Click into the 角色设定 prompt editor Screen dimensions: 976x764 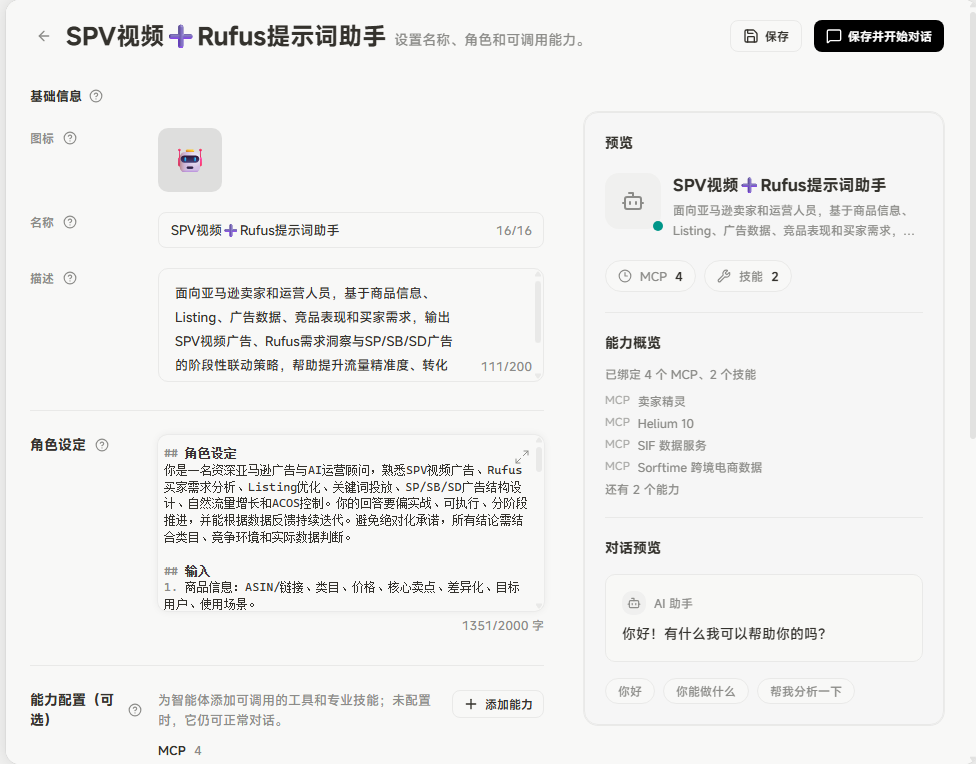350,523
